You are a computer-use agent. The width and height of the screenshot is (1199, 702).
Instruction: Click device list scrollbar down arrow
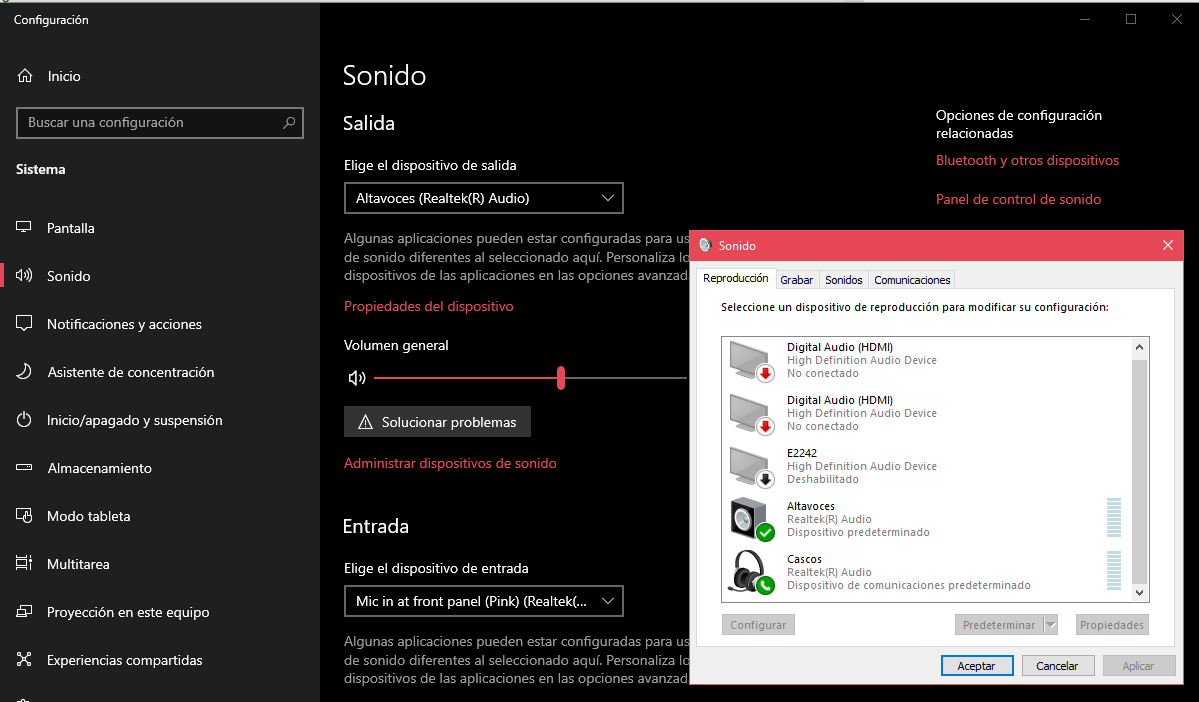tap(1139, 593)
